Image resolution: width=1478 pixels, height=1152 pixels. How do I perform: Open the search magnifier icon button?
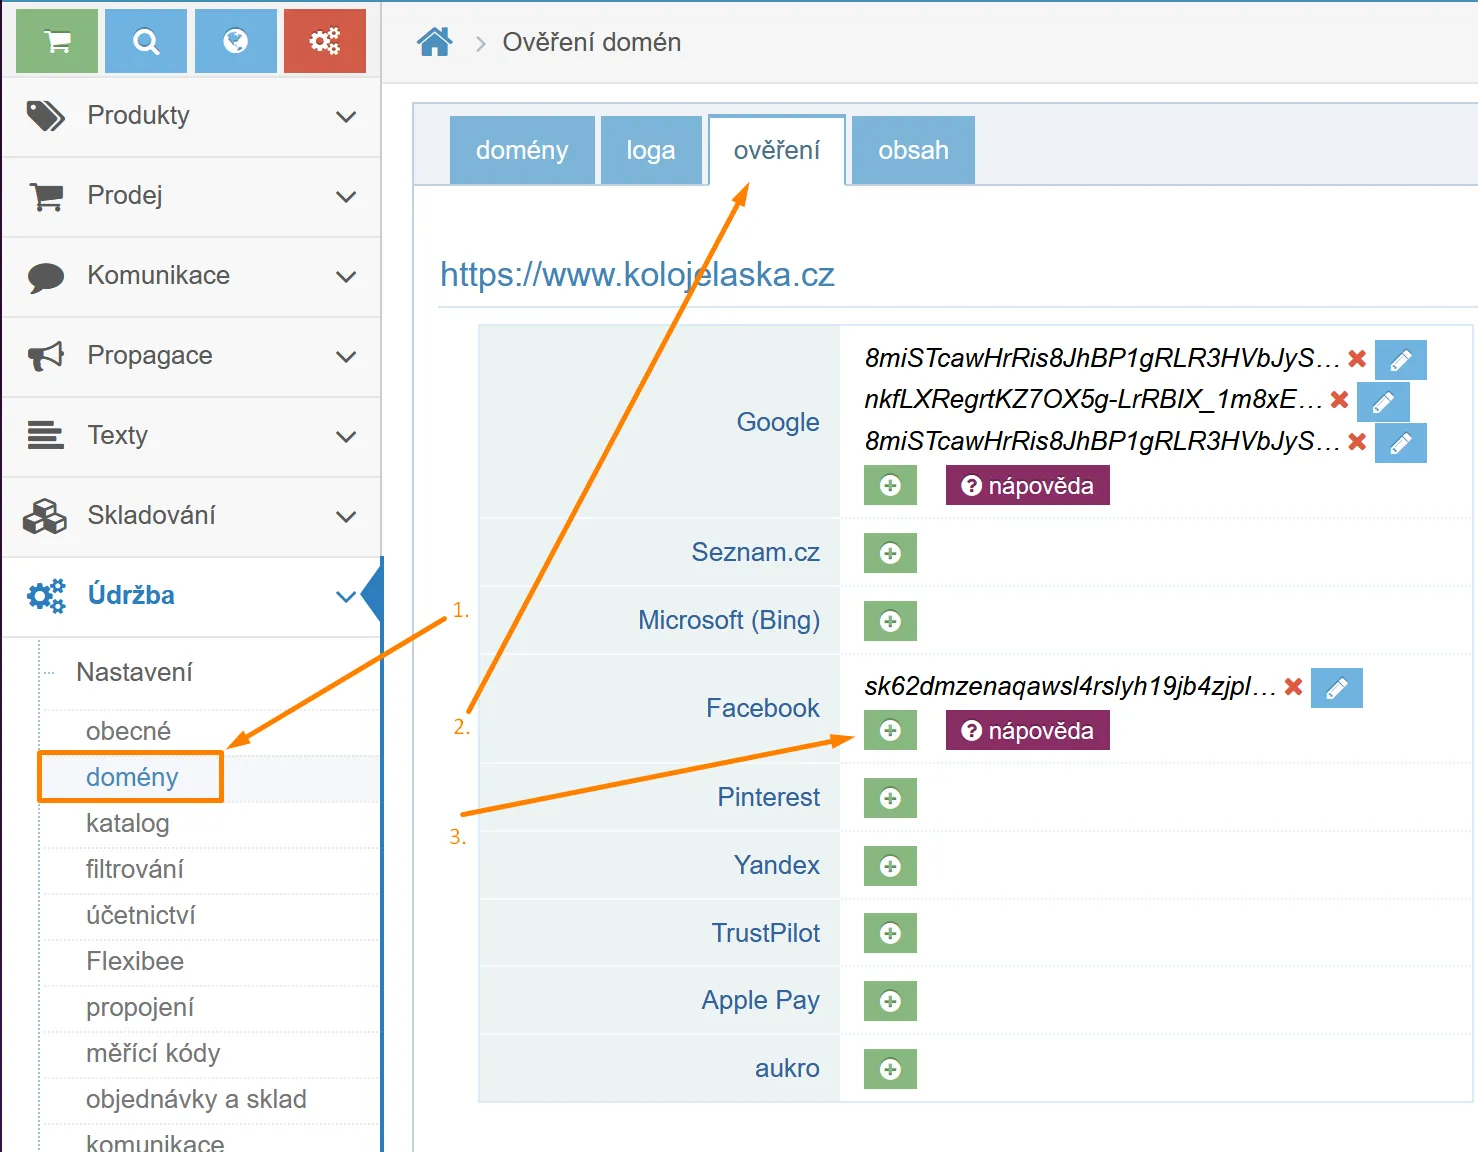click(x=146, y=41)
